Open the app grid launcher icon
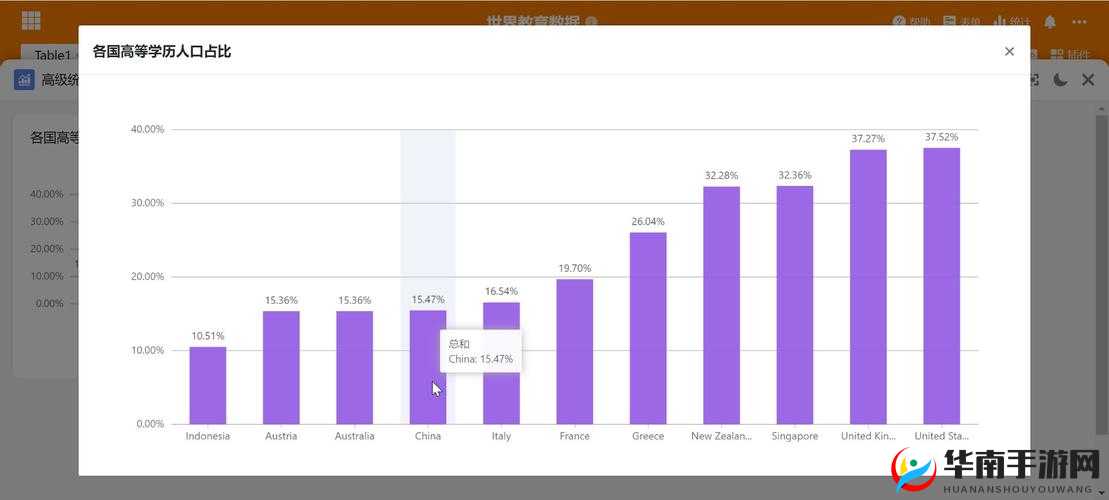The image size is (1109, 500). click(x=31, y=21)
